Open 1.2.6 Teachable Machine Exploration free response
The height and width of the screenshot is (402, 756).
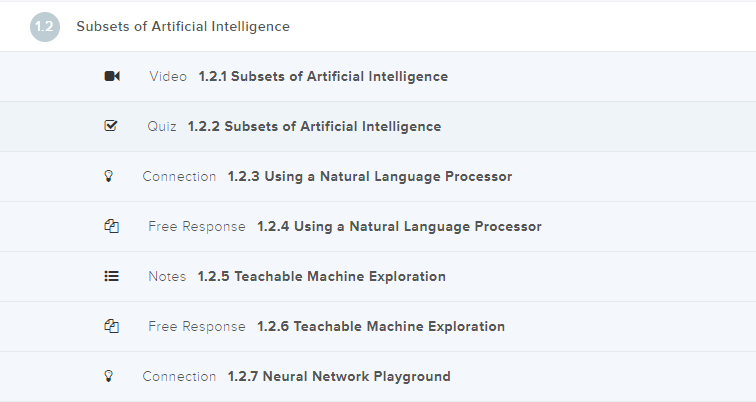[380, 327]
